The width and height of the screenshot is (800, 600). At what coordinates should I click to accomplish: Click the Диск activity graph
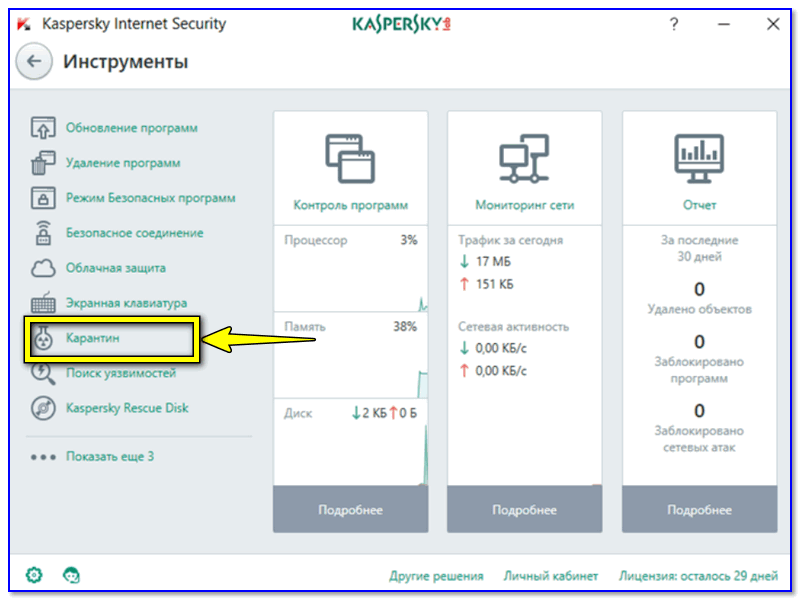click(x=351, y=442)
